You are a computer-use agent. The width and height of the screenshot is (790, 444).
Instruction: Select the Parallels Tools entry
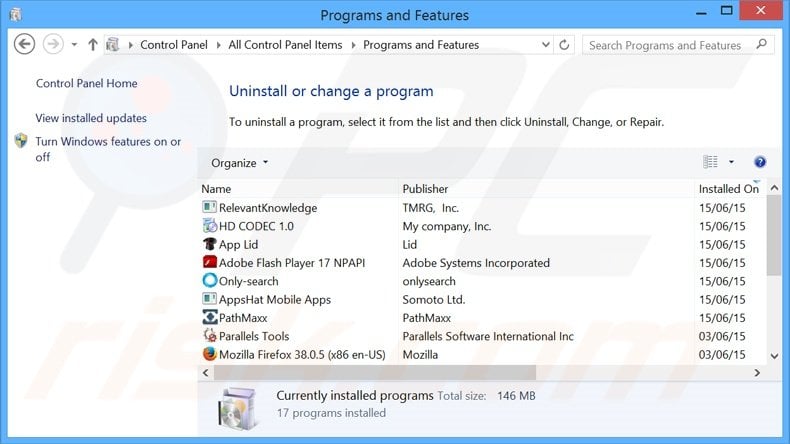pos(254,336)
